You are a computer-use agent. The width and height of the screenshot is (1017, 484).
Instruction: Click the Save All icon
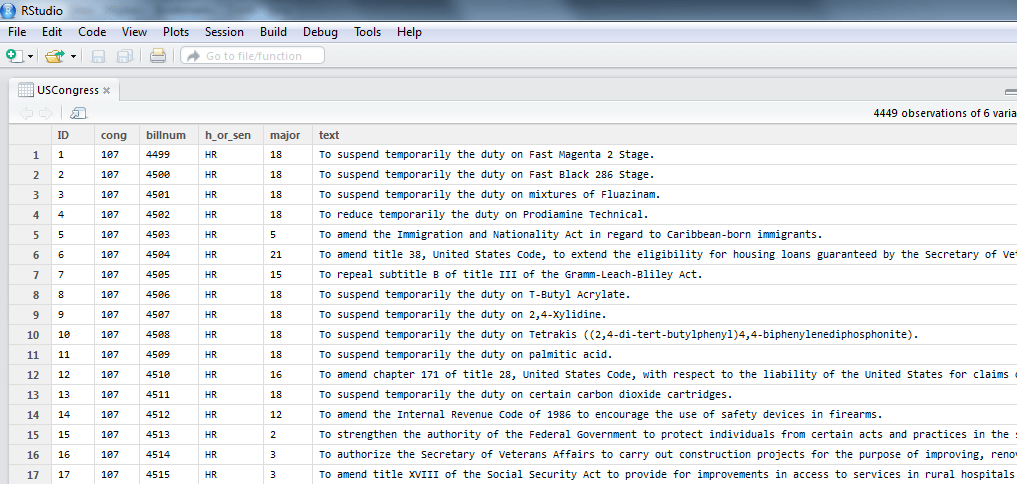tap(125, 56)
